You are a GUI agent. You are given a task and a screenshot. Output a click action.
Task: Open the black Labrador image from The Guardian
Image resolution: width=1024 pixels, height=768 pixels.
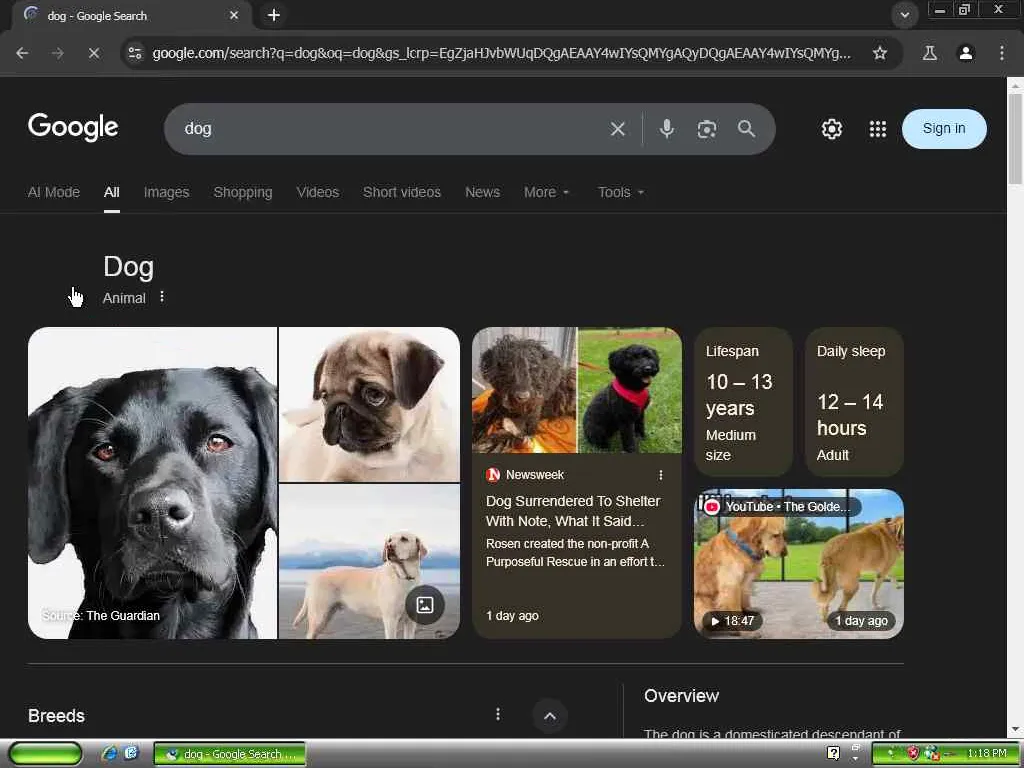(152, 483)
